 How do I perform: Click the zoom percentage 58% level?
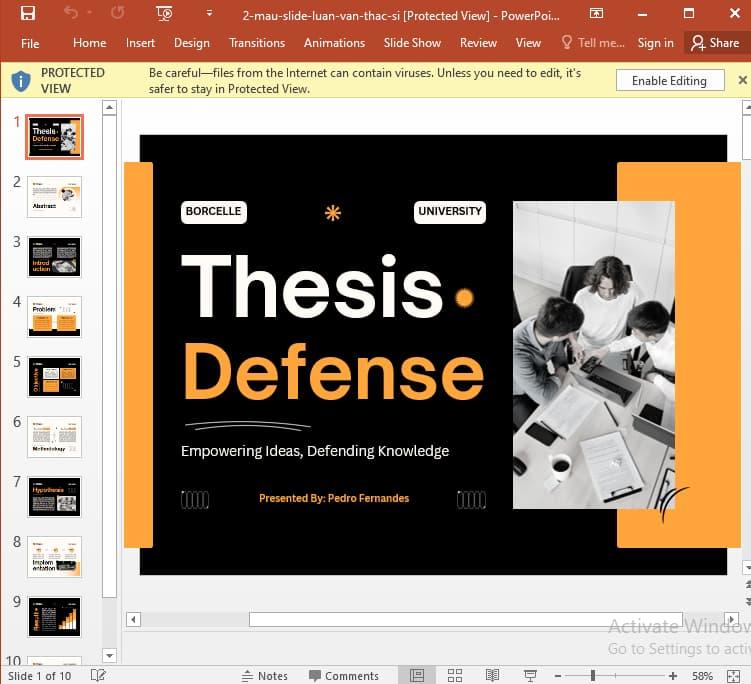coord(702,676)
